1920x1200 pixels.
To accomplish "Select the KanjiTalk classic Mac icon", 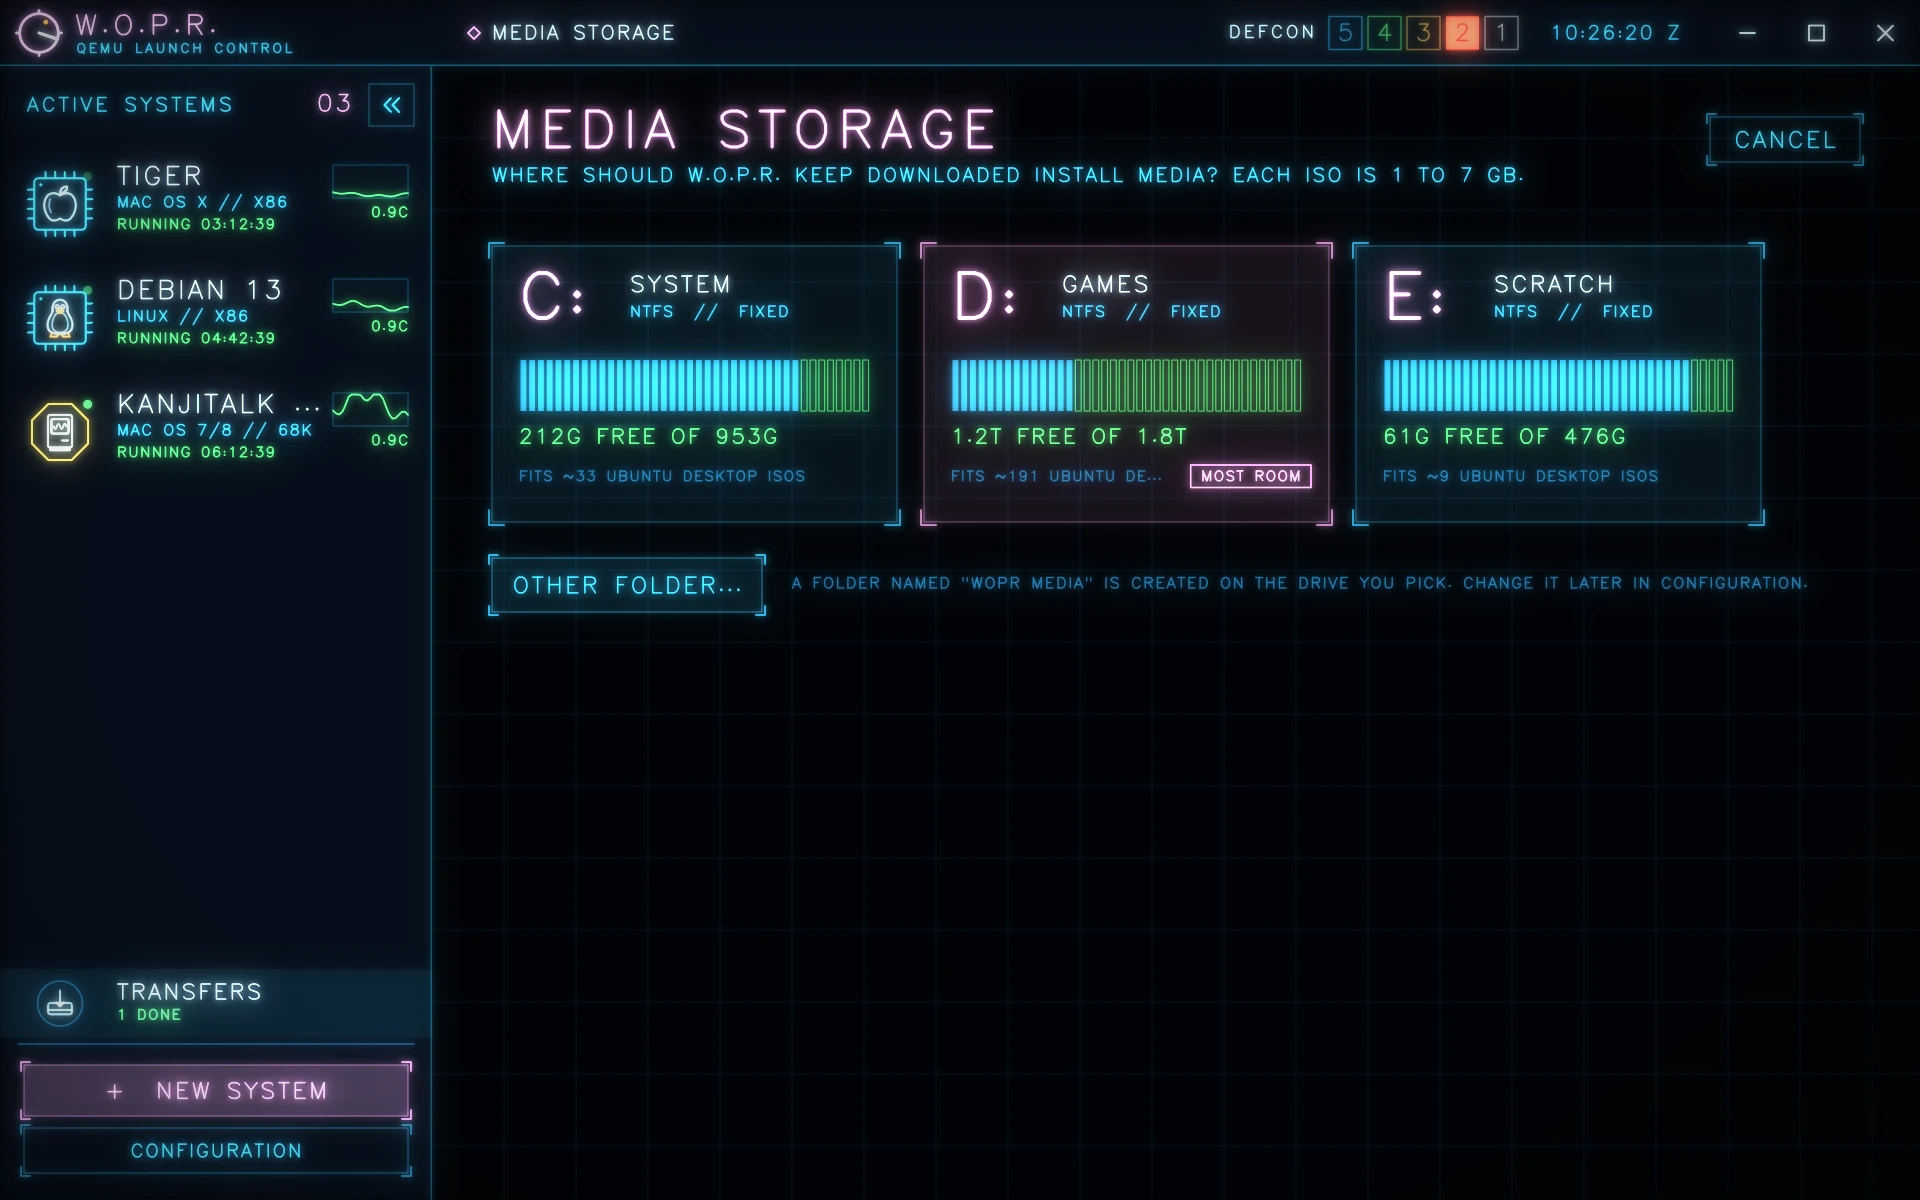I will click(60, 432).
